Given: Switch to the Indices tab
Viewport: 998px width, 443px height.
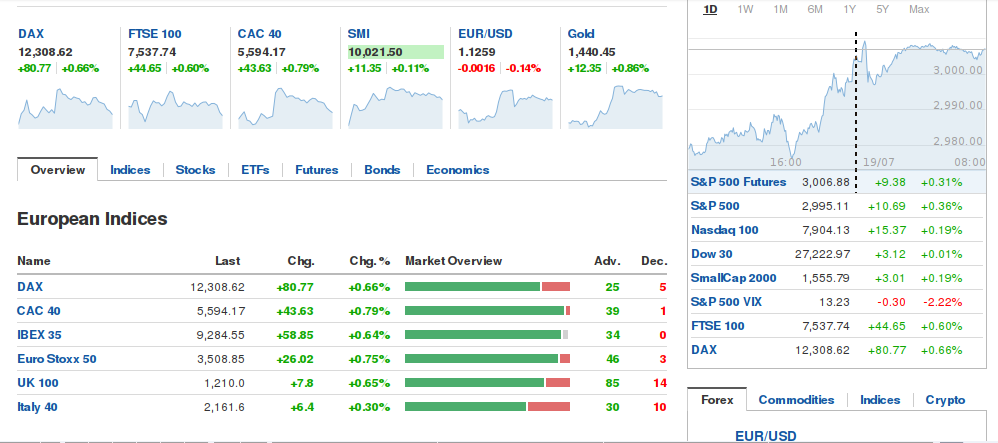Looking at the screenshot, I should tap(130, 170).
